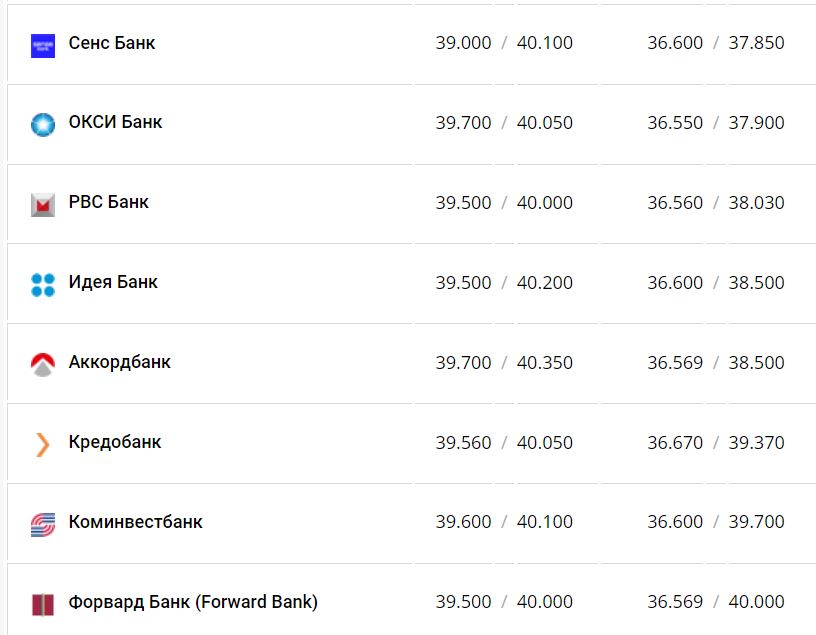The height and width of the screenshot is (635, 816).
Task: Click the РВС Банк red logo icon
Action: 43,205
